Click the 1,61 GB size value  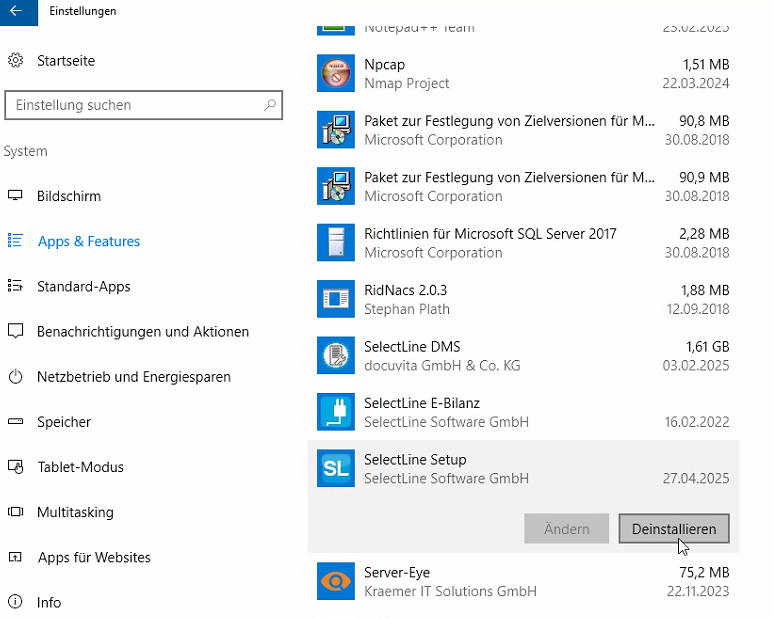[707, 347]
